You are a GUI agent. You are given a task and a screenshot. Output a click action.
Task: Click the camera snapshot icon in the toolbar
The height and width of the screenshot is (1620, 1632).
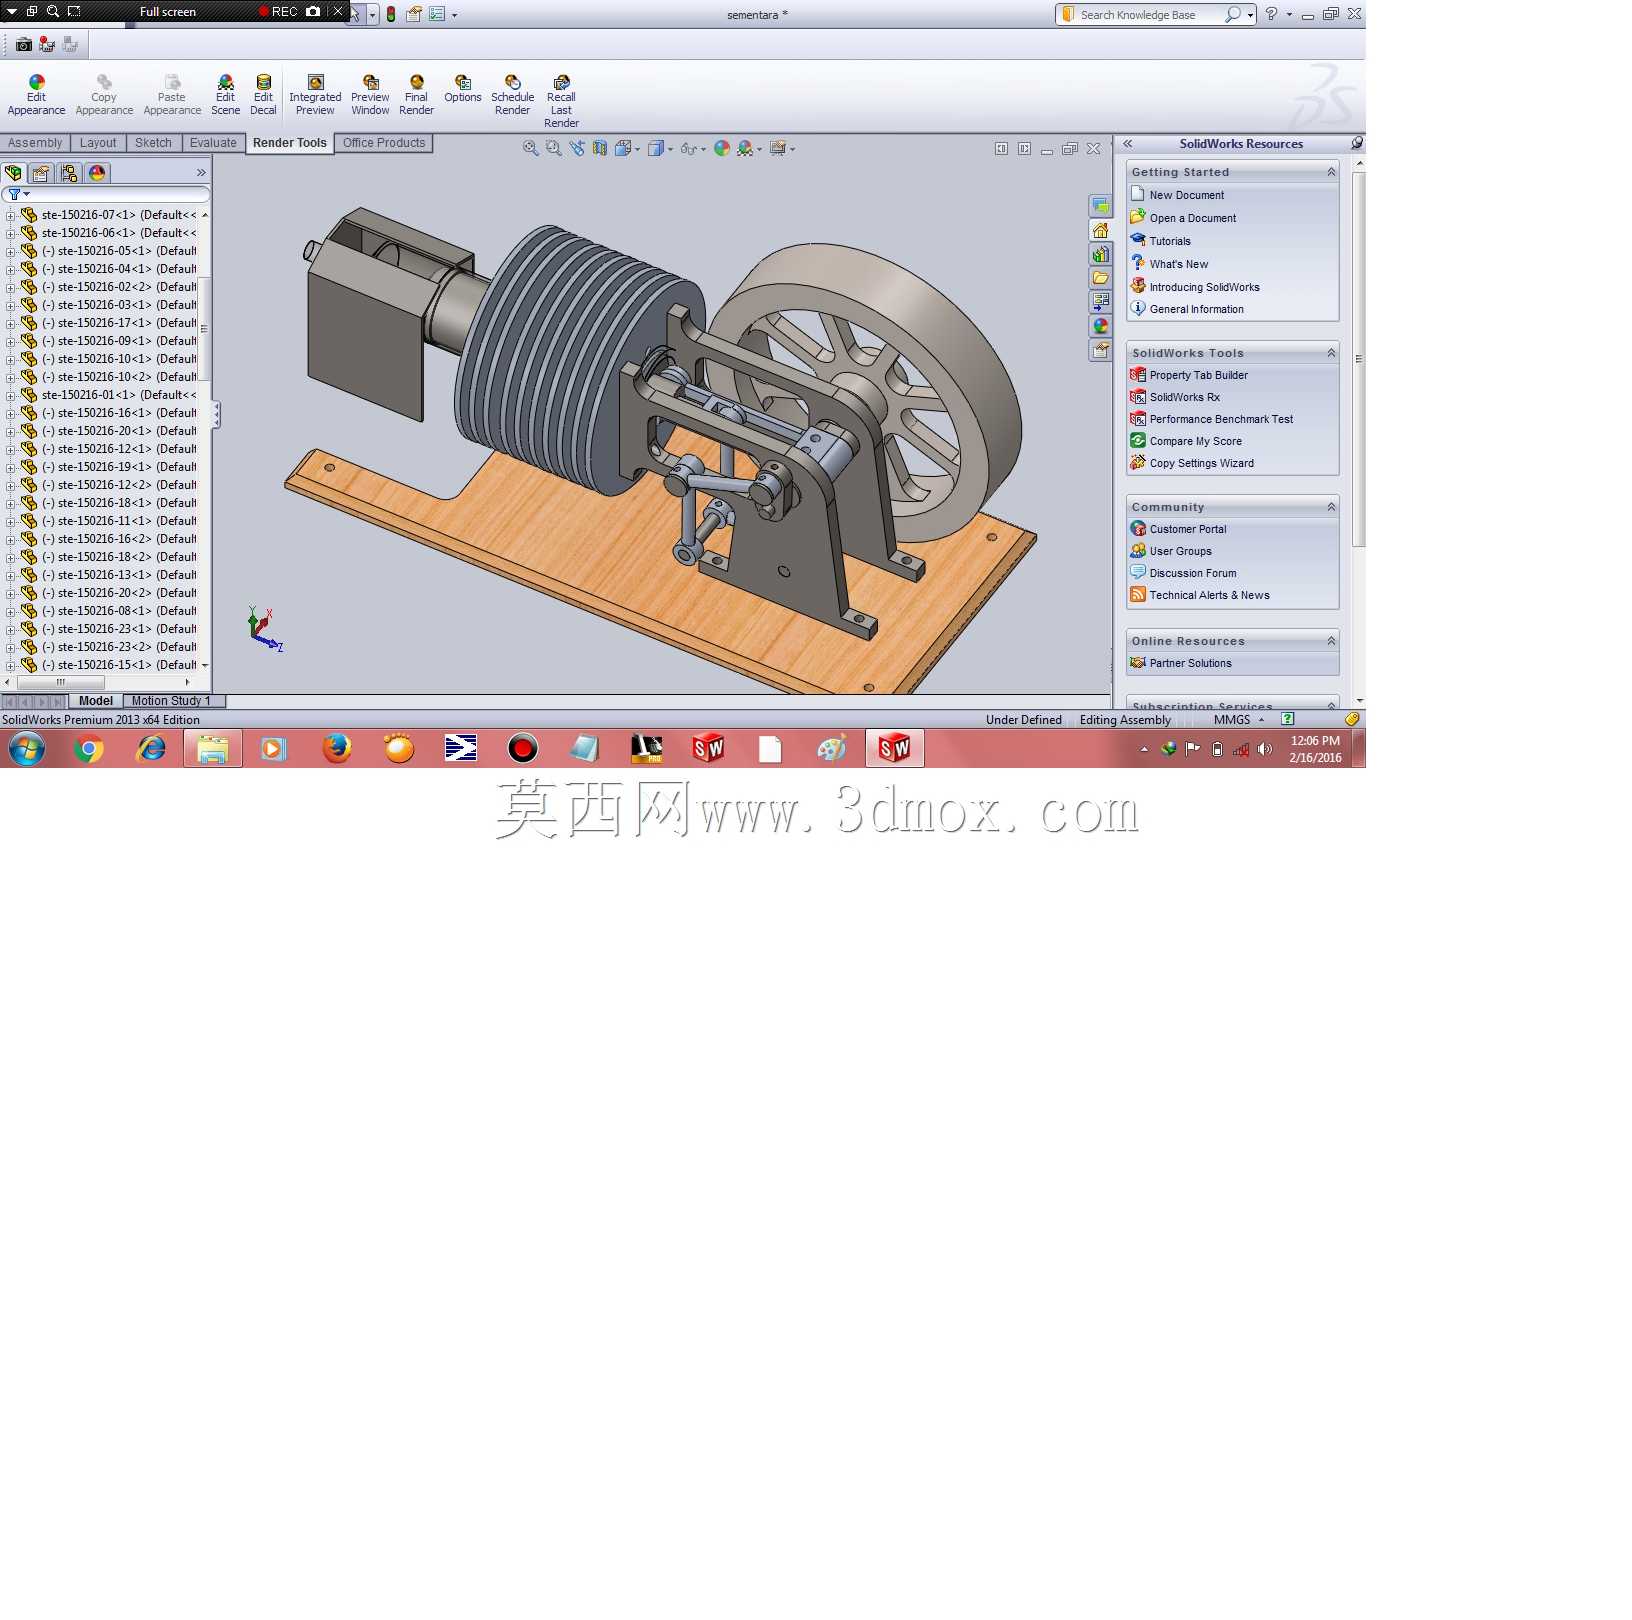tap(24, 44)
